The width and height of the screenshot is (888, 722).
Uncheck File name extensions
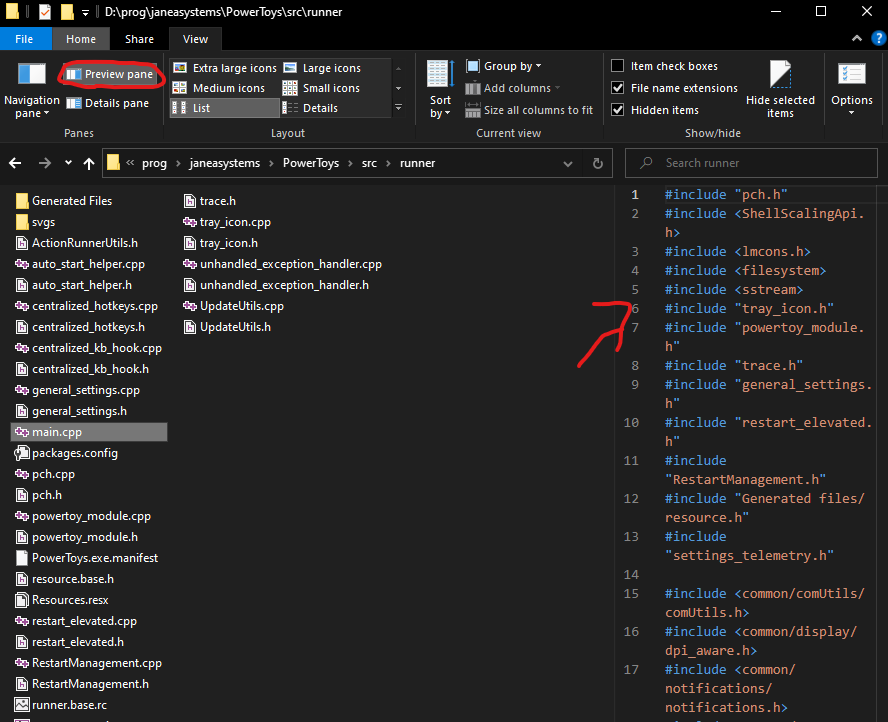click(617, 88)
